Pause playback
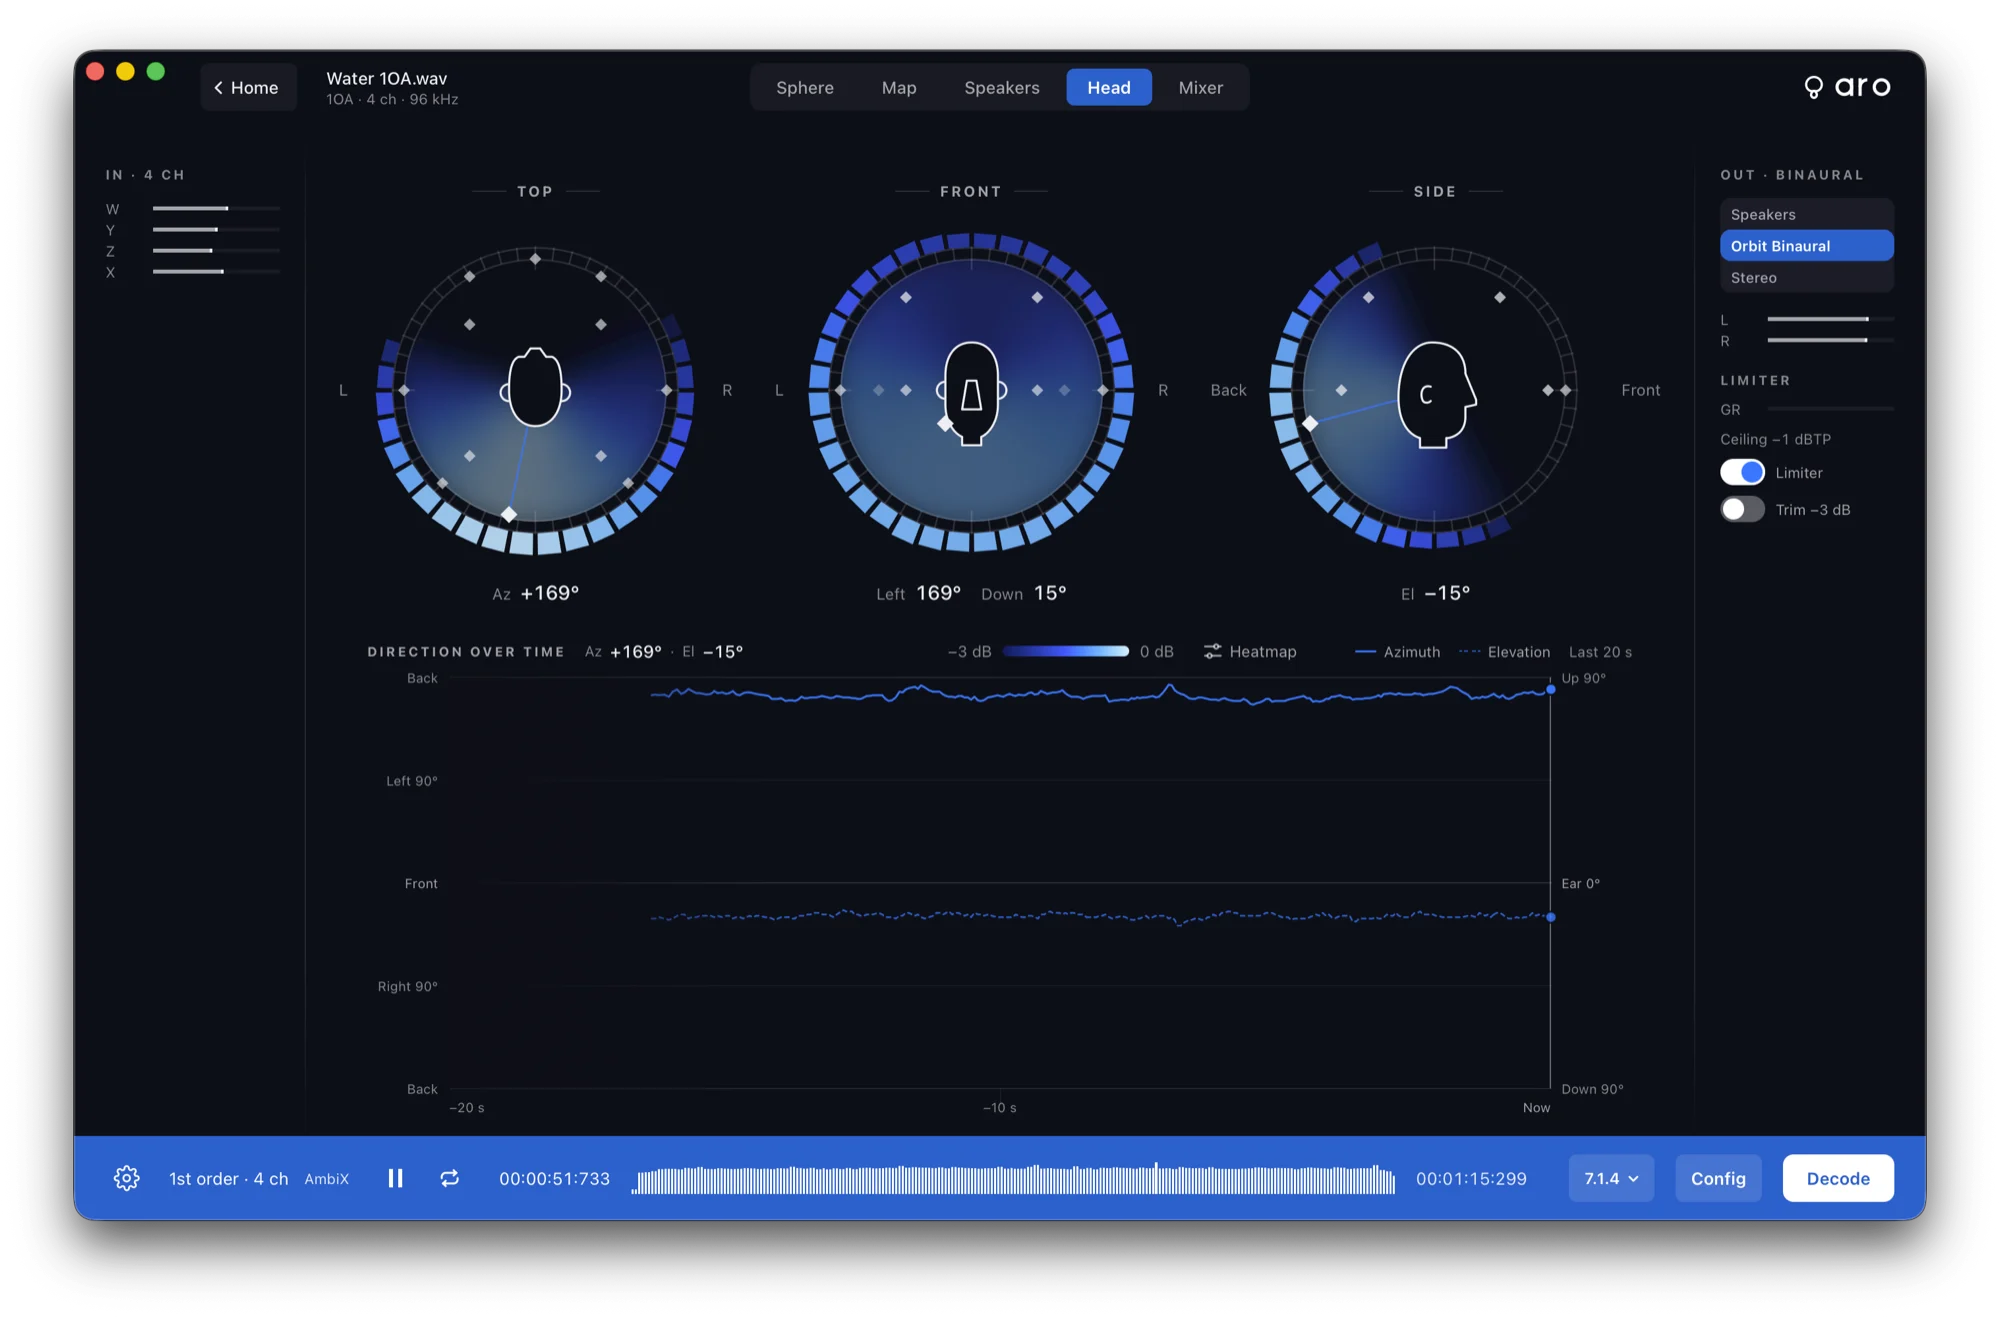 [395, 1178]
